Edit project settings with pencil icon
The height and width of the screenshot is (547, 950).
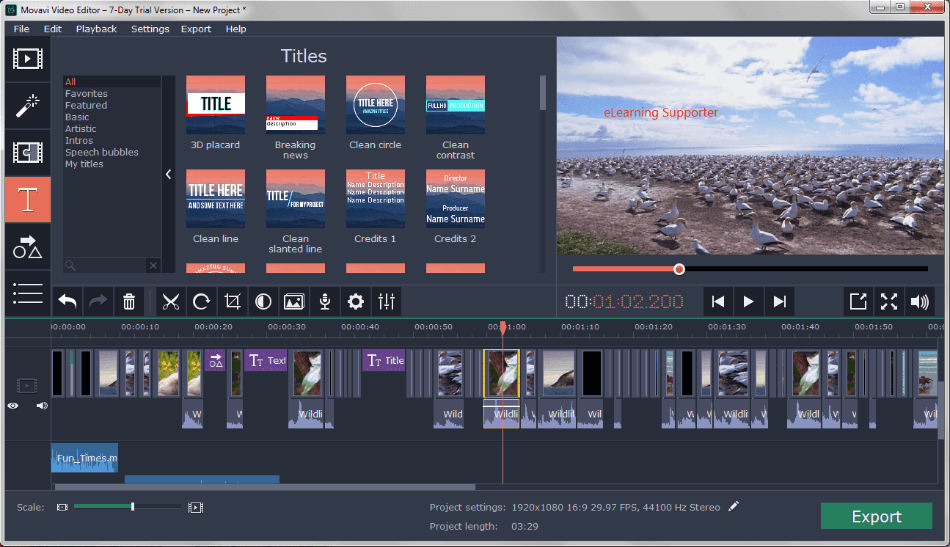coord(734,506)
